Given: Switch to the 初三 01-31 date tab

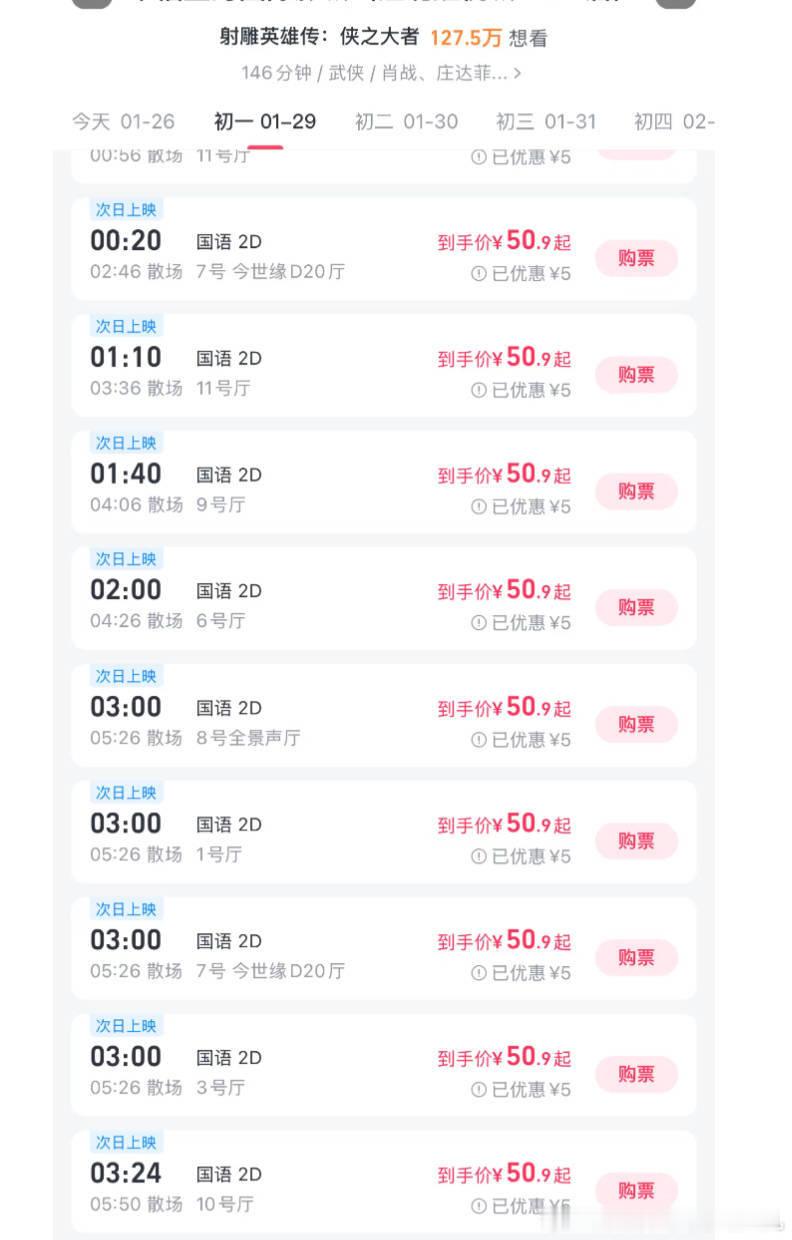Looking at the screenshot, I should (546, 122).
